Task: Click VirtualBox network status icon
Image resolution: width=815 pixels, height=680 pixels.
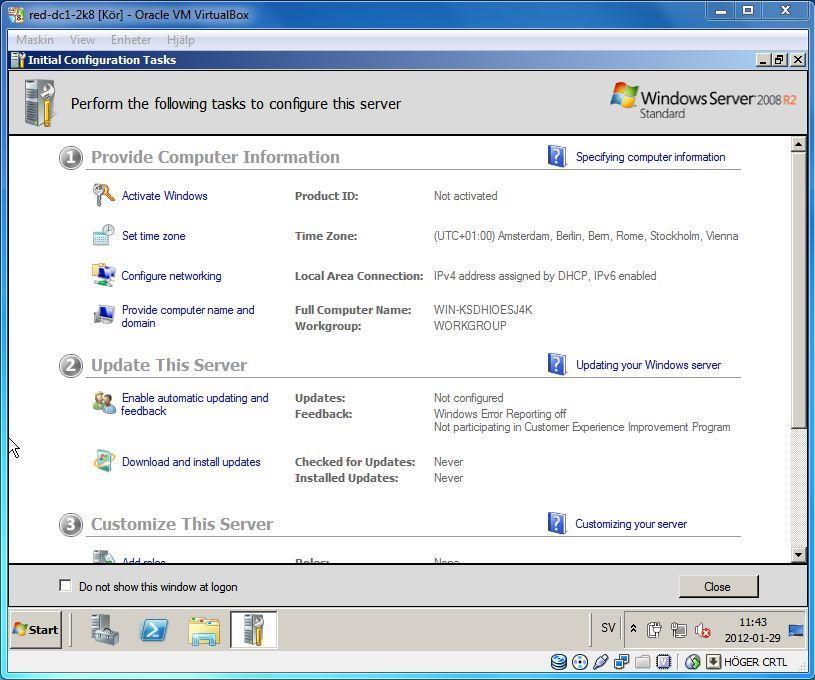Action: click(621, 661)
